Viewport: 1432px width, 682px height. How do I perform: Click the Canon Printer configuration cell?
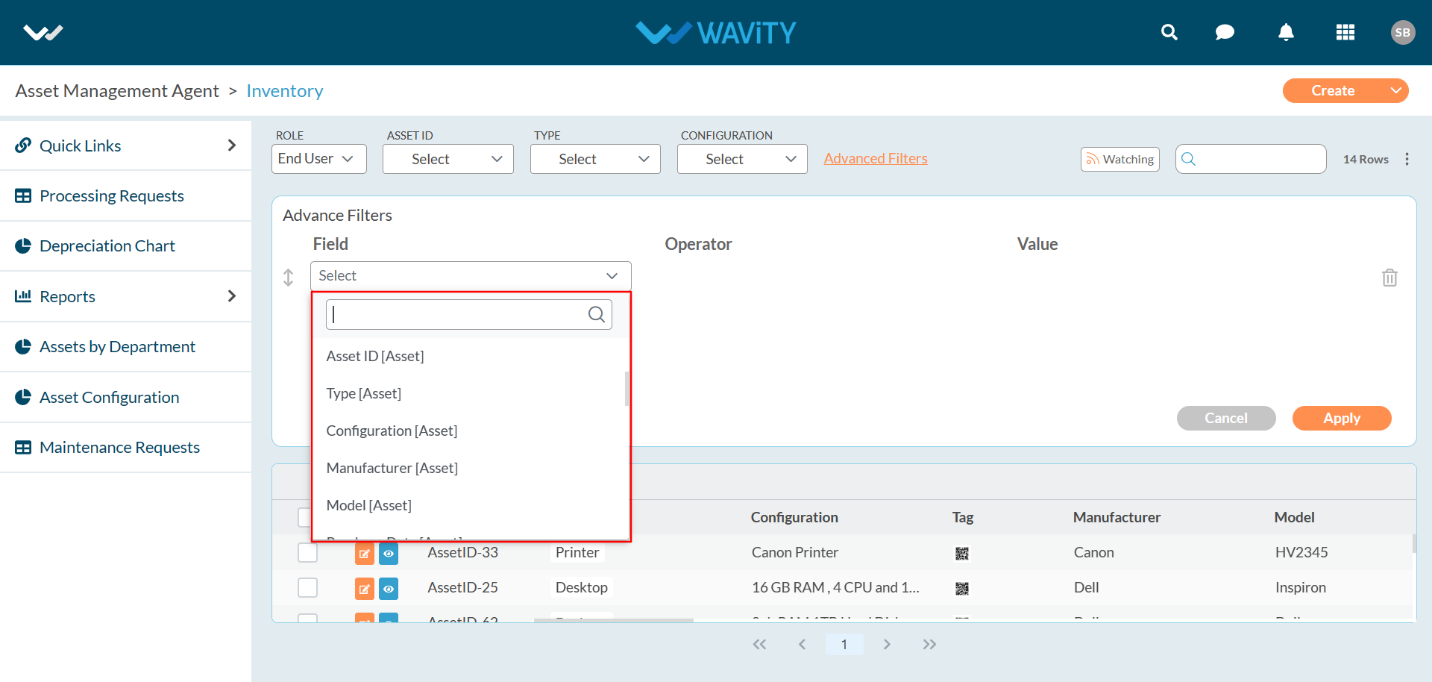pos(795,552)
